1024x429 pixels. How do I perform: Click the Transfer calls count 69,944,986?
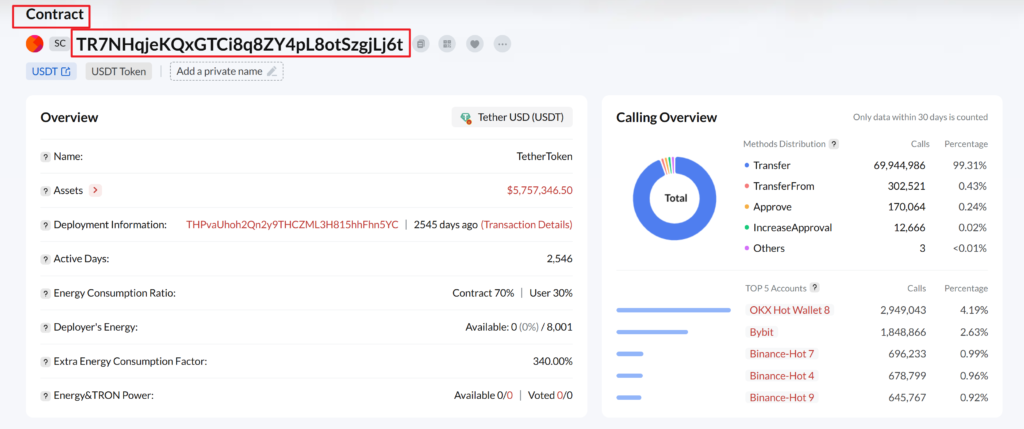click(x=899, y=165)
